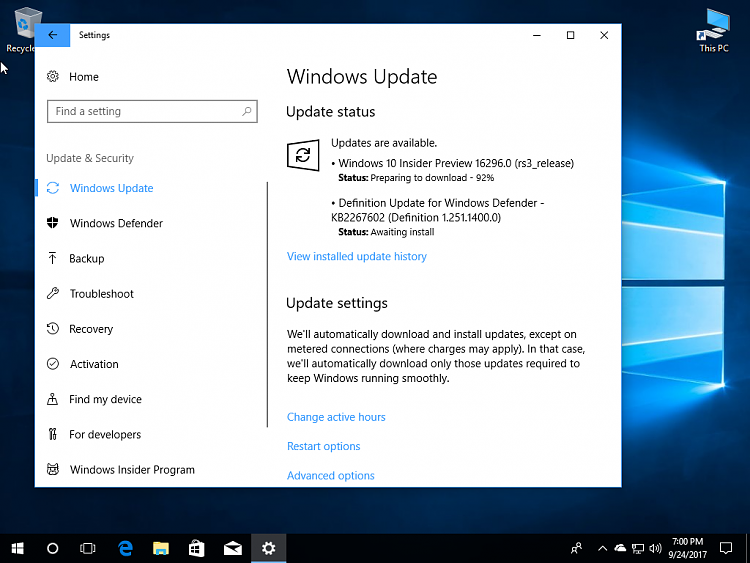
Task: Open Task View on the taskbar
Action: (x=88, y=548)
